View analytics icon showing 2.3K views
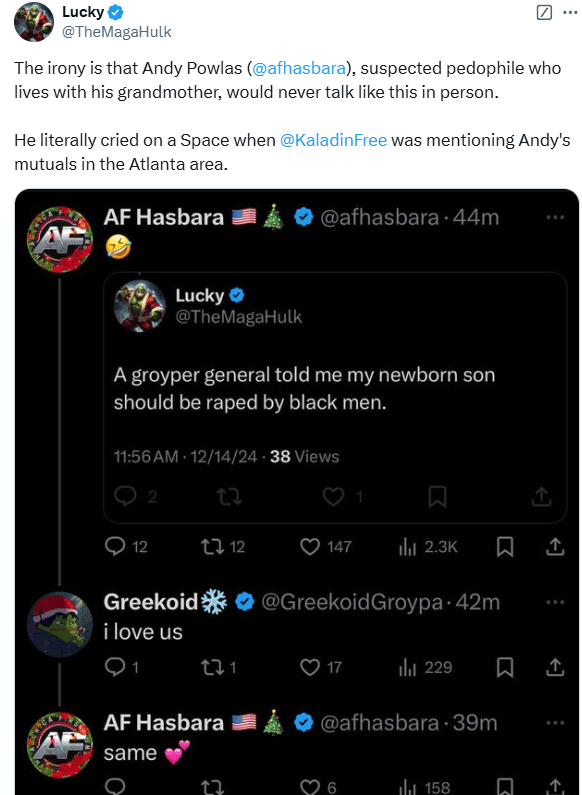 408,547
